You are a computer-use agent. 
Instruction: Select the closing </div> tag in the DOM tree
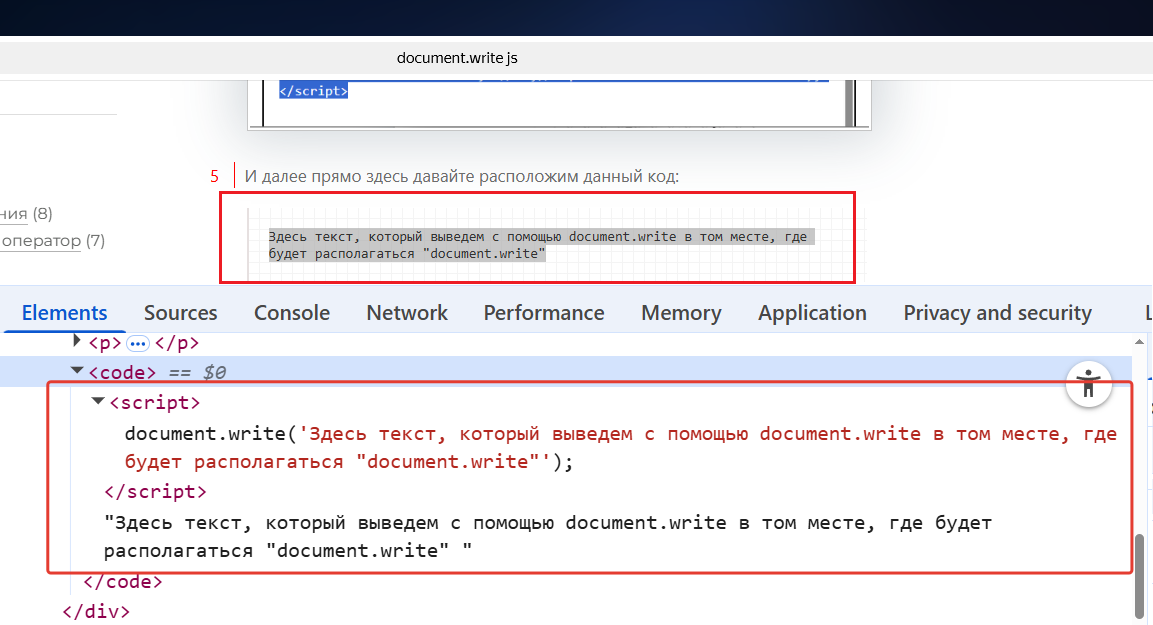[x=96, y=610]
